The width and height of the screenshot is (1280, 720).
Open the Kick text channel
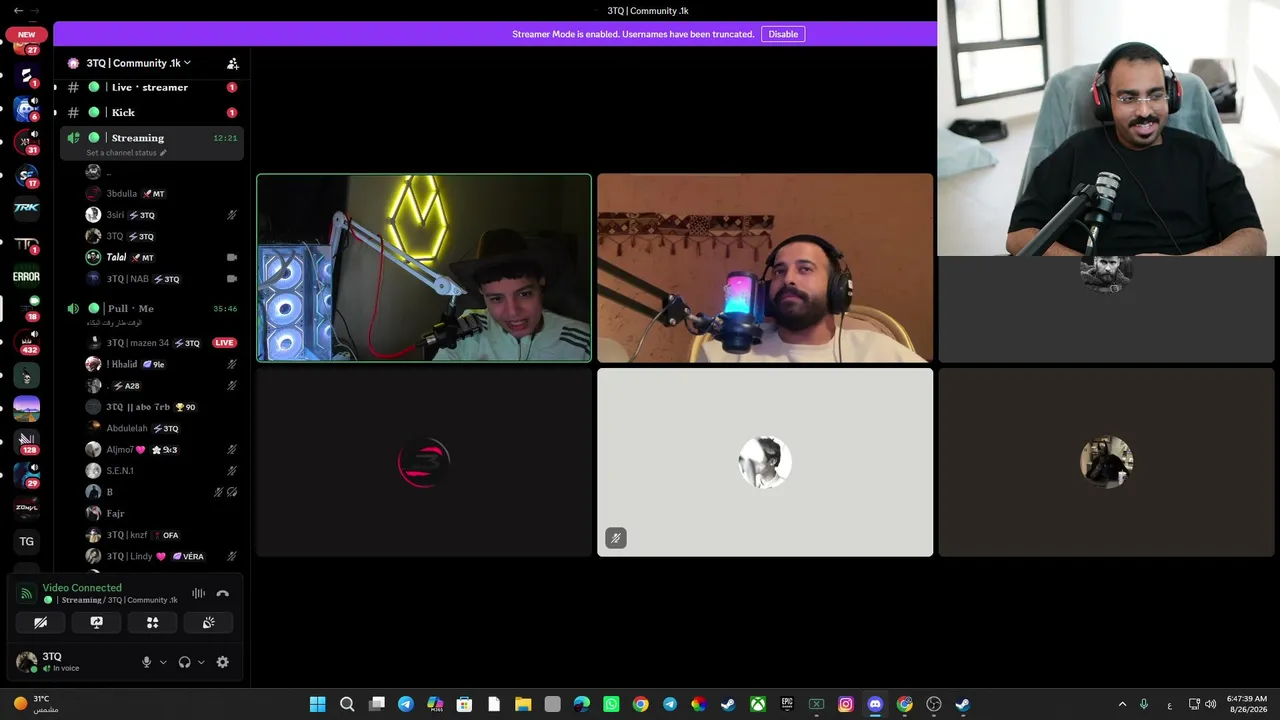(151, 112)
